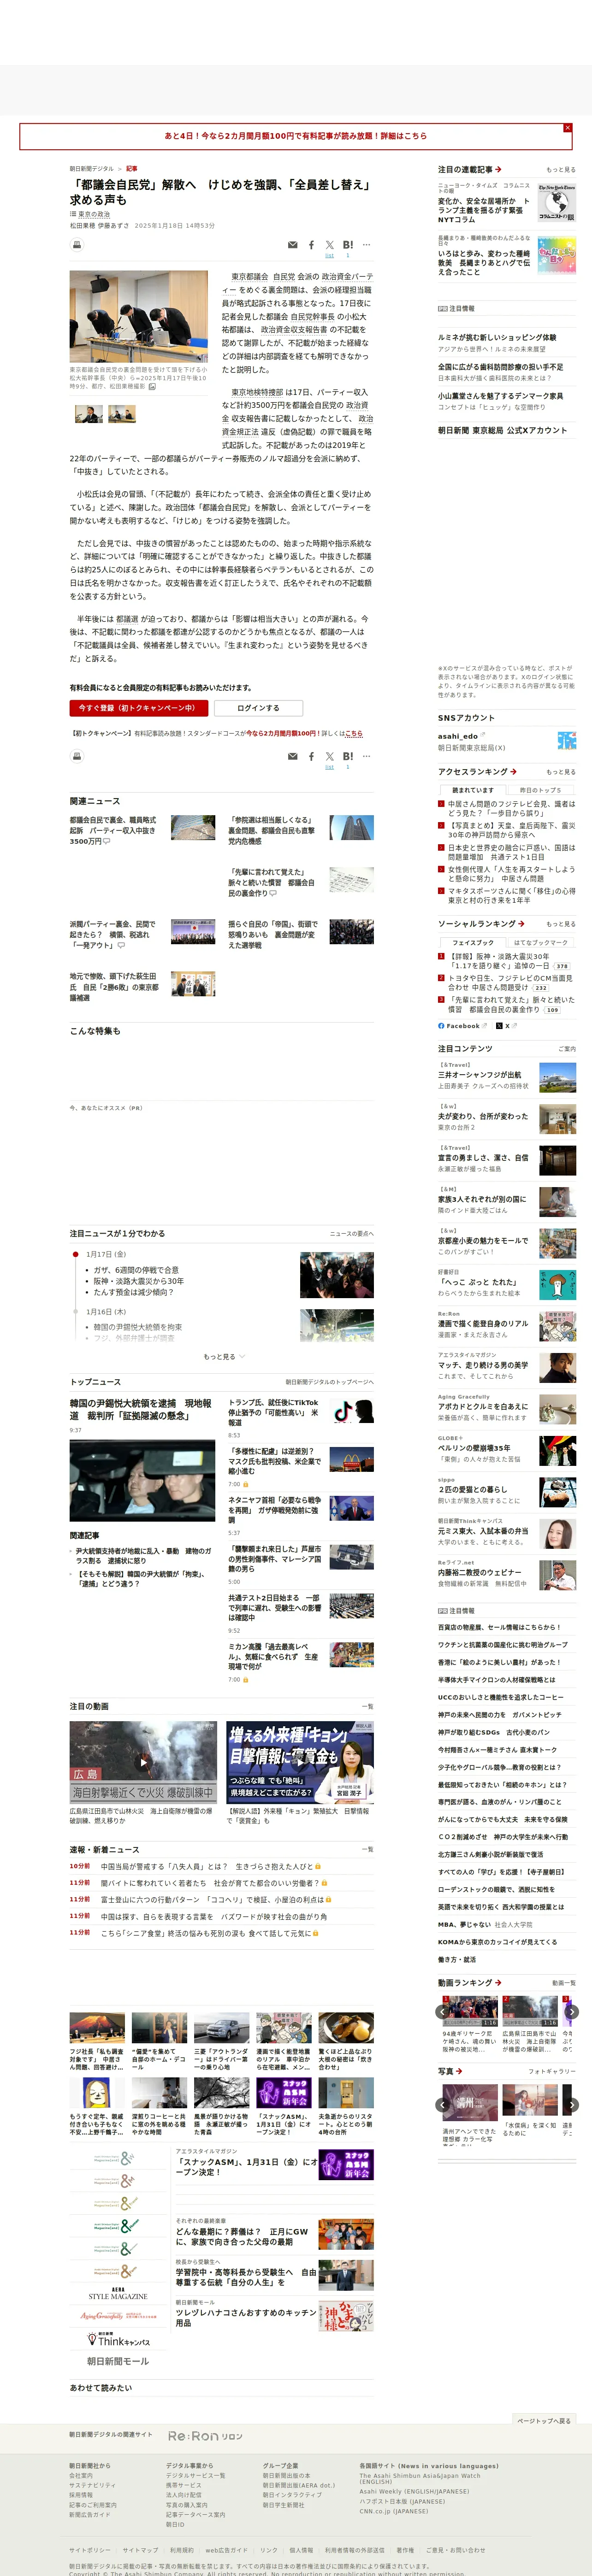
Task: Enlarge the main press conference photo
Action: pos(139,316)
